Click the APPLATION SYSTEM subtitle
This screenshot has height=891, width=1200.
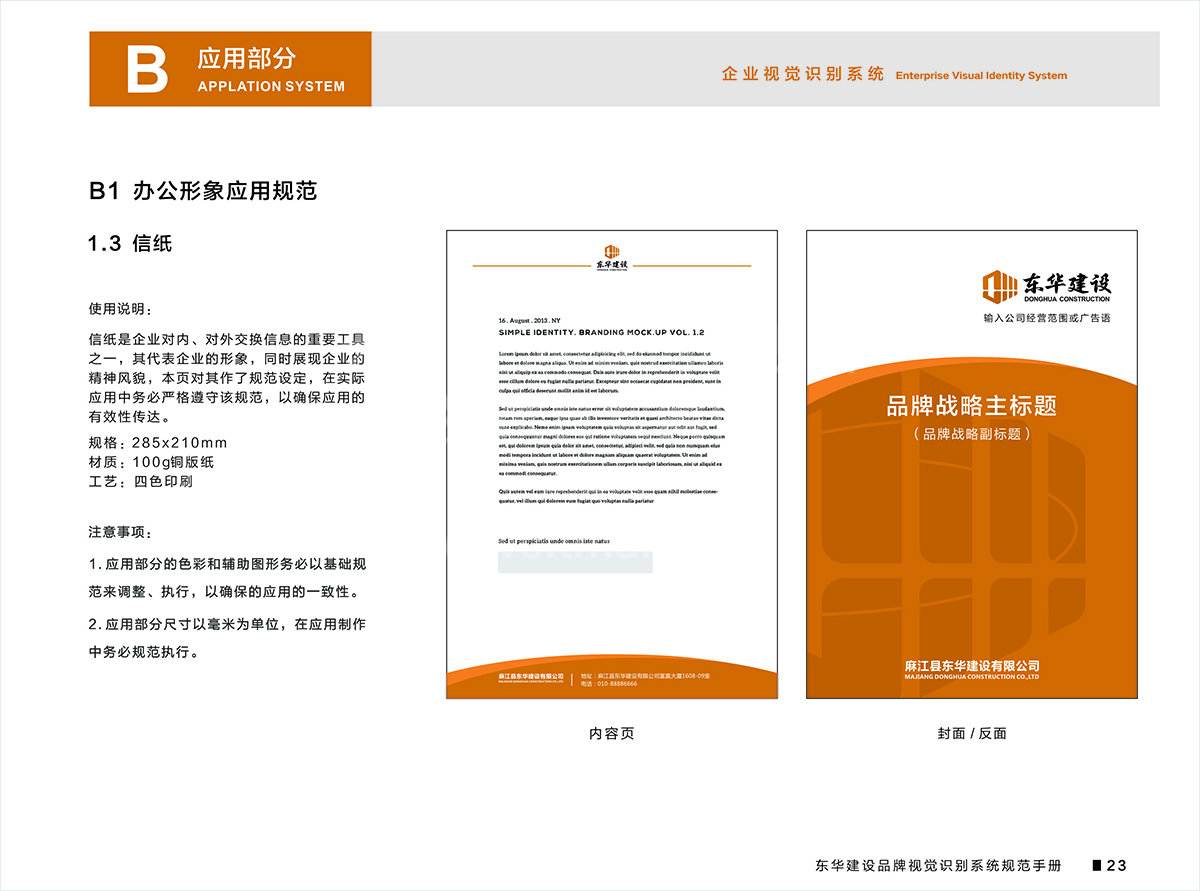271,86
